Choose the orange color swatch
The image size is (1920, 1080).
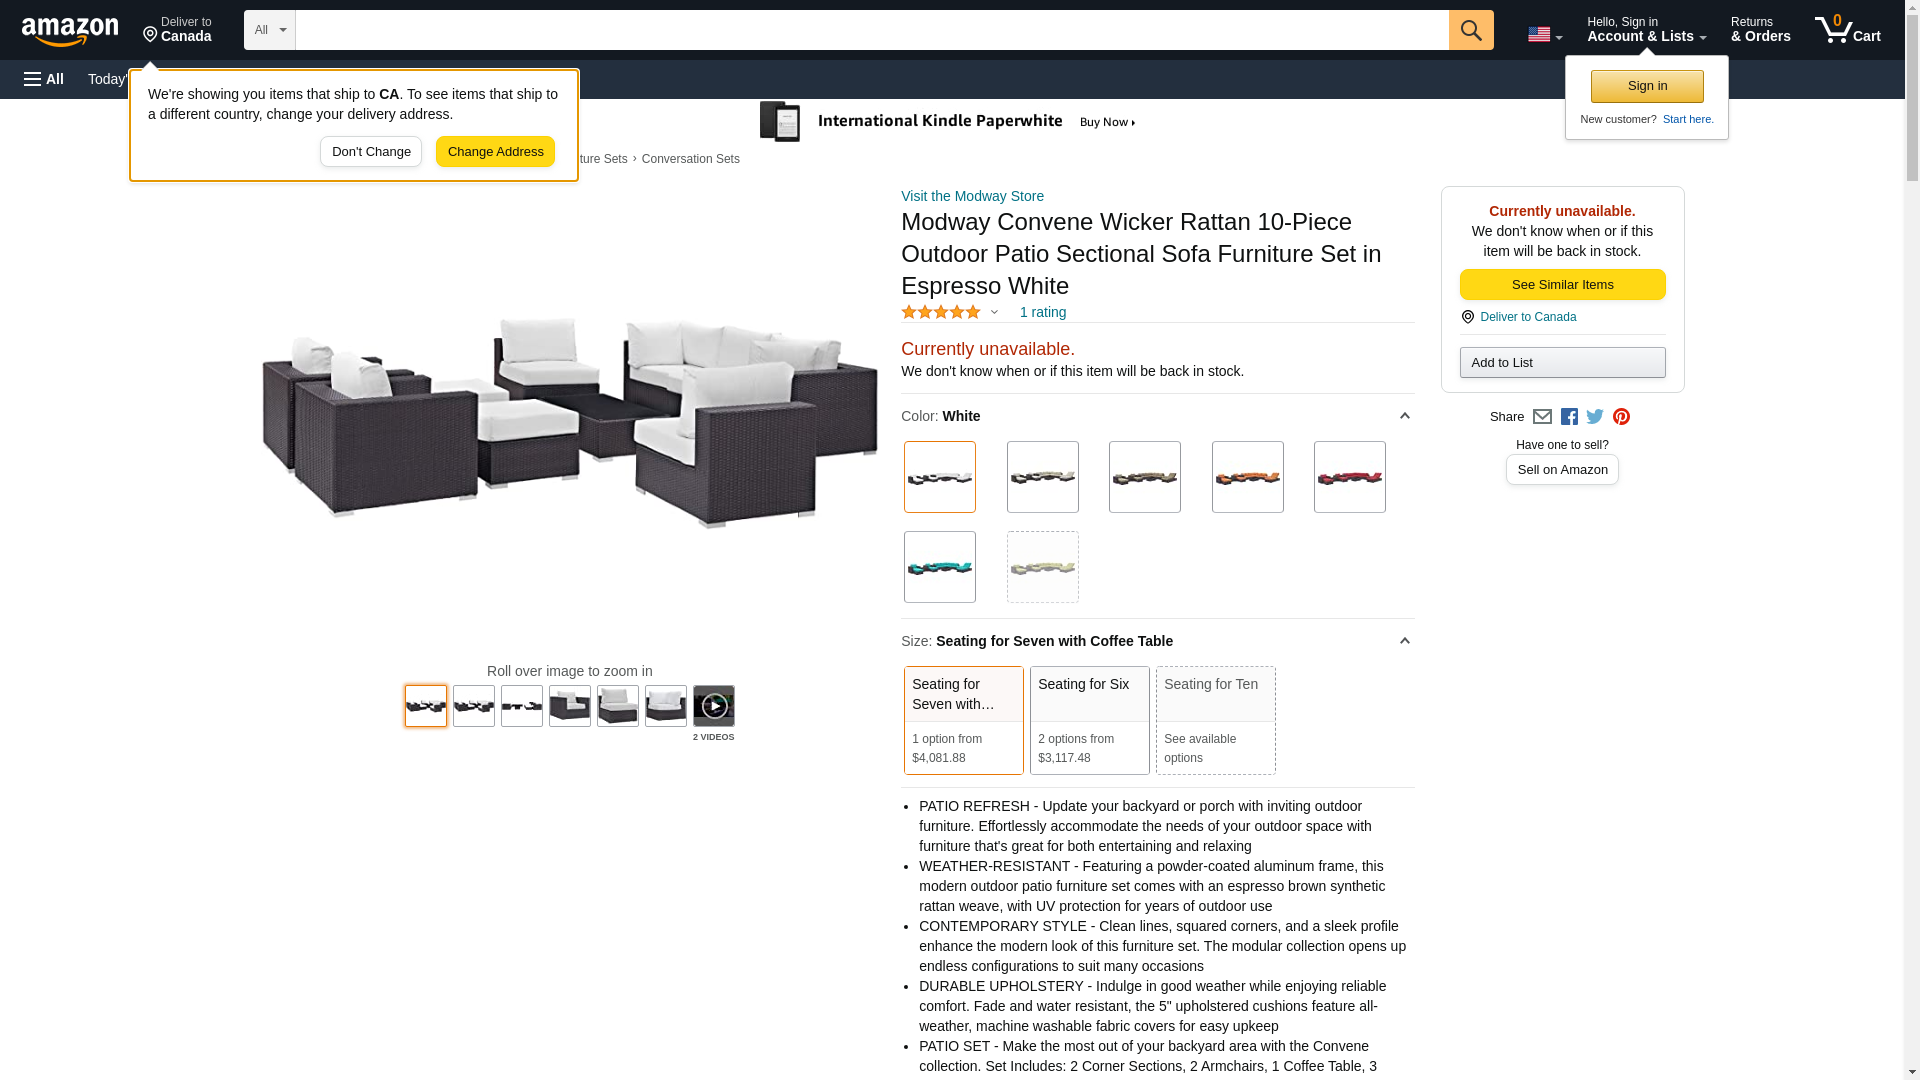click(1248, 477)
